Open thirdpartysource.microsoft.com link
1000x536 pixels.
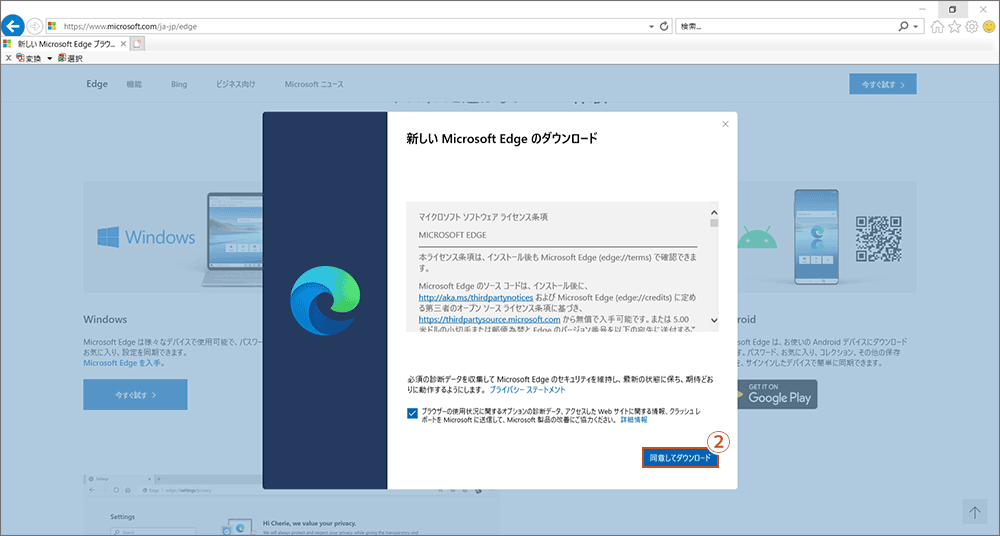coord(489,319)
